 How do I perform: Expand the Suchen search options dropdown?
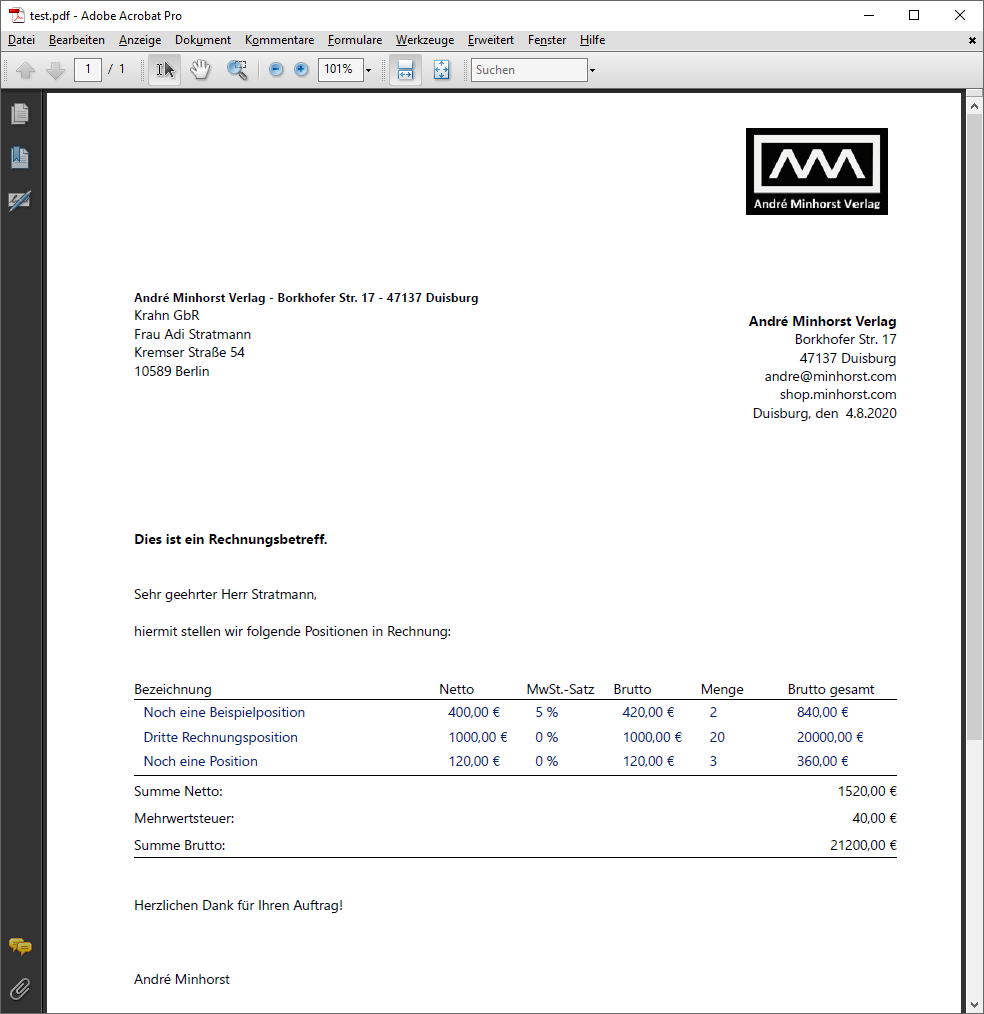[x=592, y=70]
